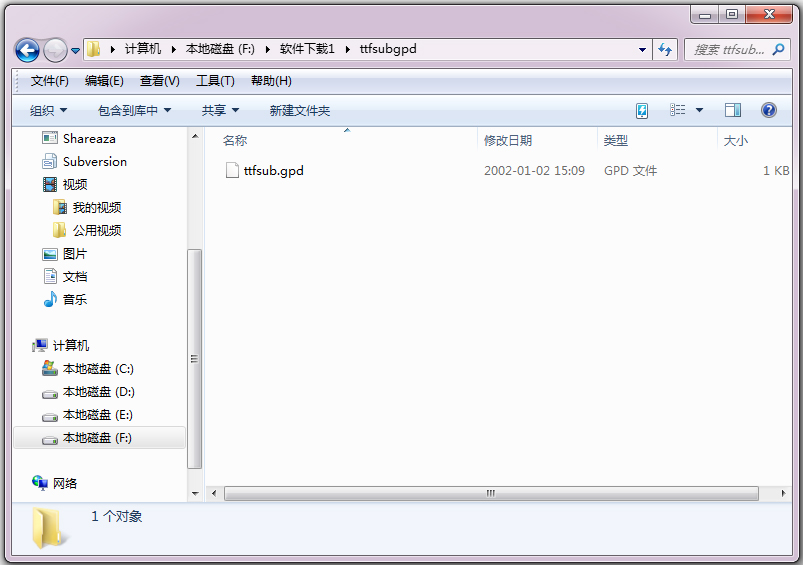
Task: Open 本地磁盘 (D:) drive
Action: pos(88,392)
